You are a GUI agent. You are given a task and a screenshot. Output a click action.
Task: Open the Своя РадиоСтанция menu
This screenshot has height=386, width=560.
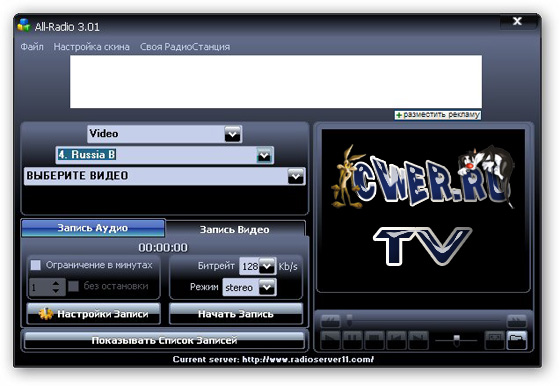[185, 47]
